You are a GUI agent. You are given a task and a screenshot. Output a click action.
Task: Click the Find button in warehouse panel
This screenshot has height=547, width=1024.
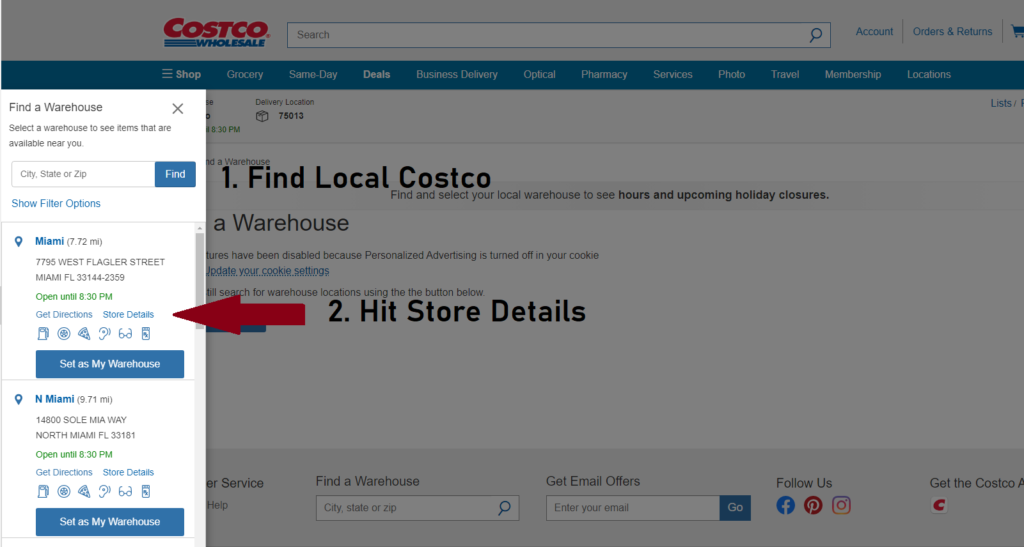click(x=175, y=174)
